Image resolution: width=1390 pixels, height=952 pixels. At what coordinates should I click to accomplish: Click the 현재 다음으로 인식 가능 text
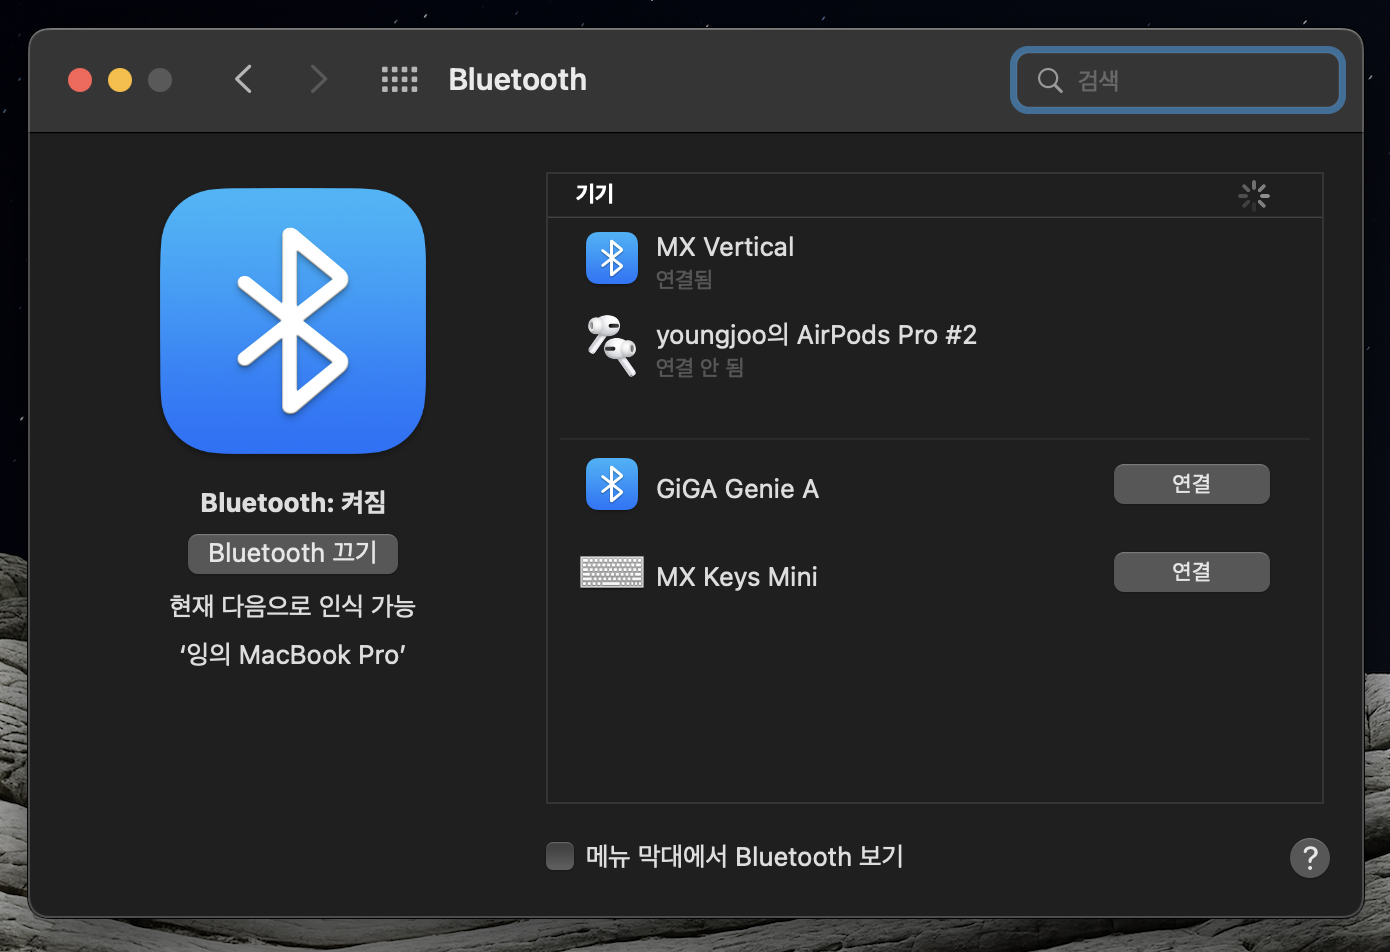pyautogui.click(x=293, y=606)
